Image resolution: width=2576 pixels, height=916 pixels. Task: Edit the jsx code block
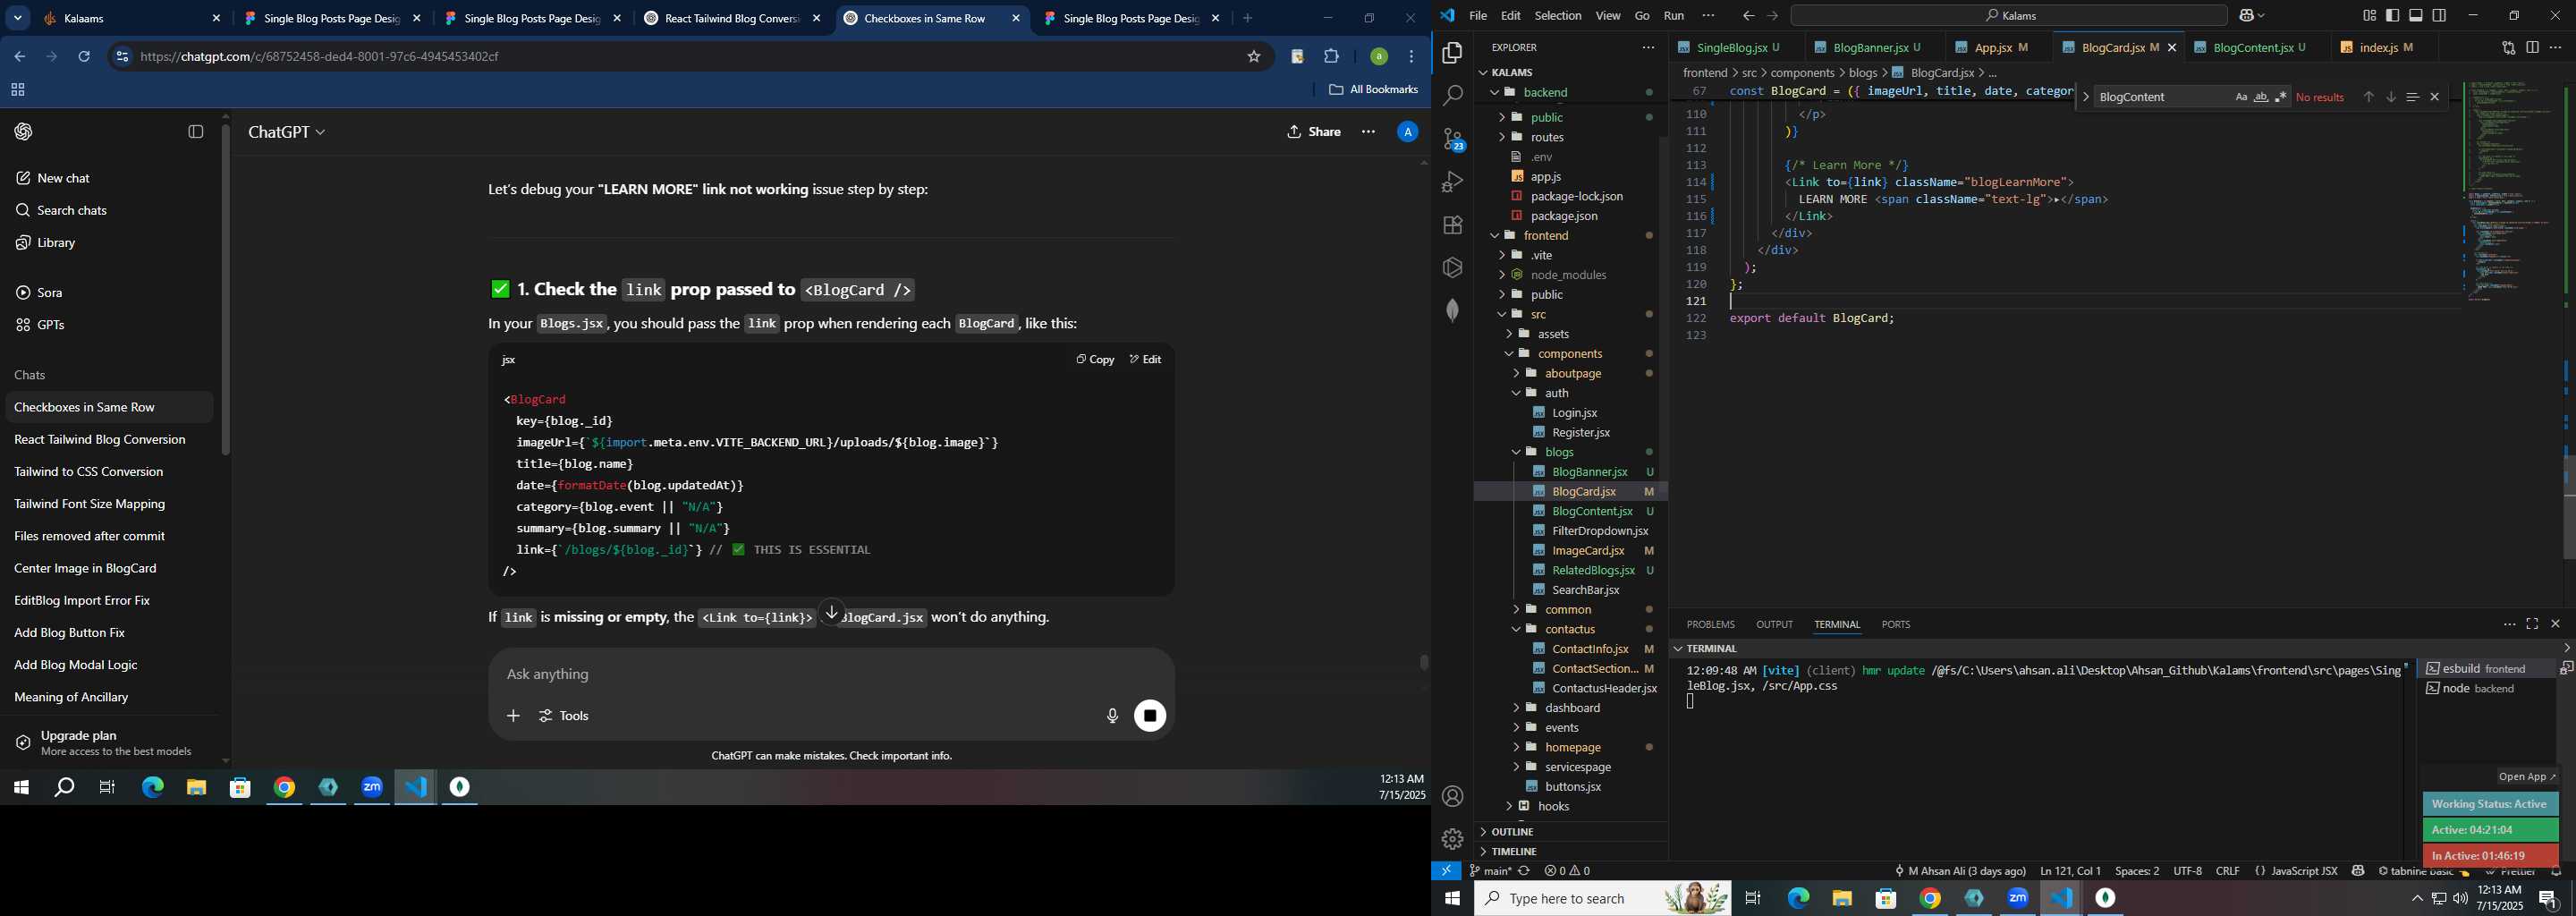(x=1145, y=359)
